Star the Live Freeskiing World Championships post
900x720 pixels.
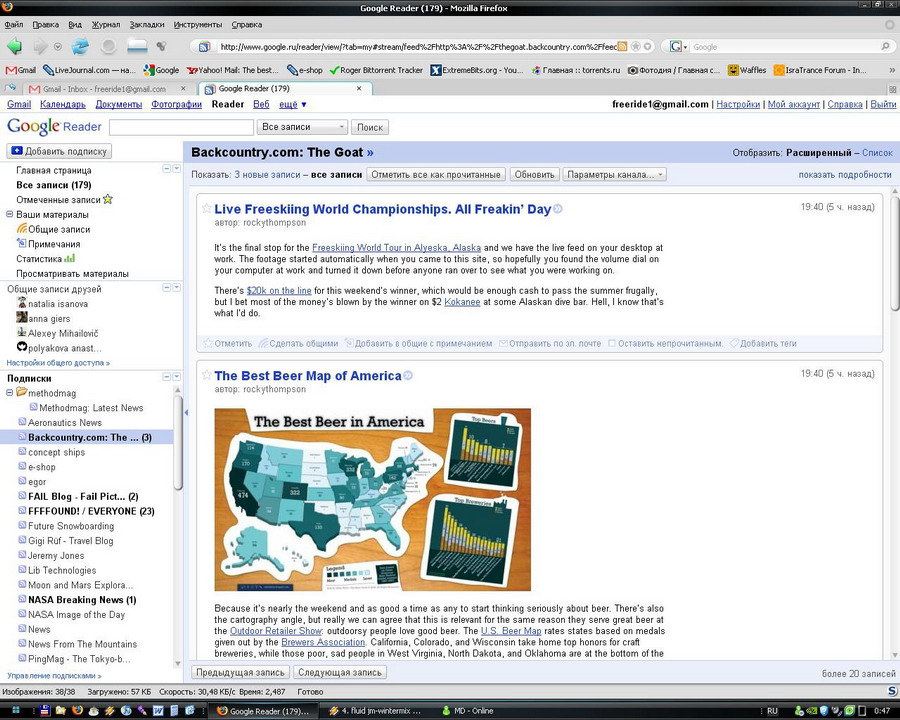207,209
